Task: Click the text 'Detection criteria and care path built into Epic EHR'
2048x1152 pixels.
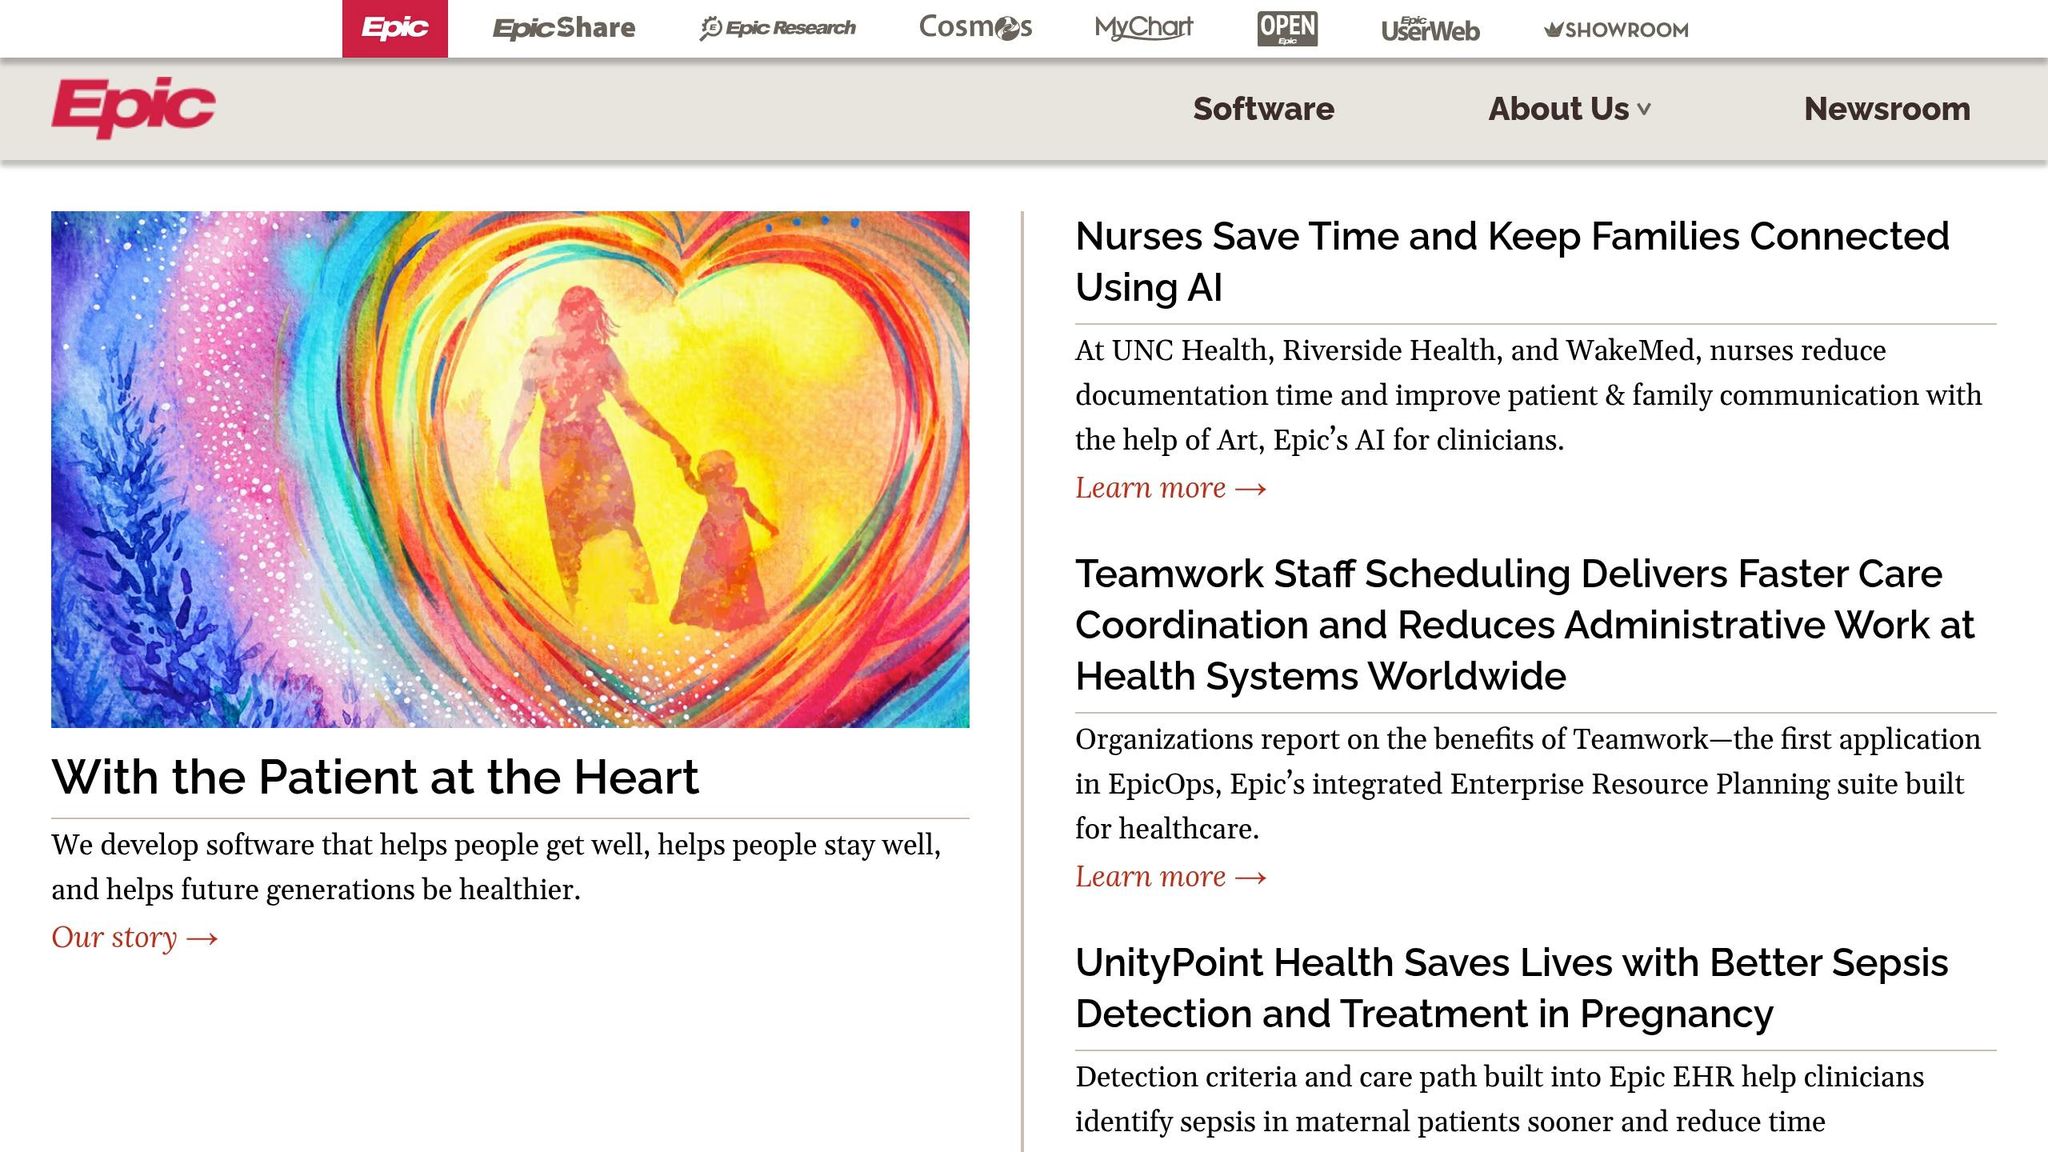Action: [1404, 1077]
